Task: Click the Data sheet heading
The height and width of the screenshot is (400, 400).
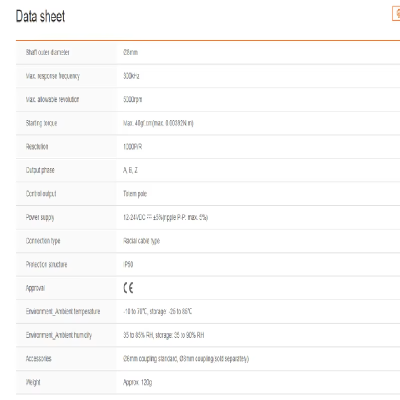Action: pyautogui.click(x=40, y=16)
